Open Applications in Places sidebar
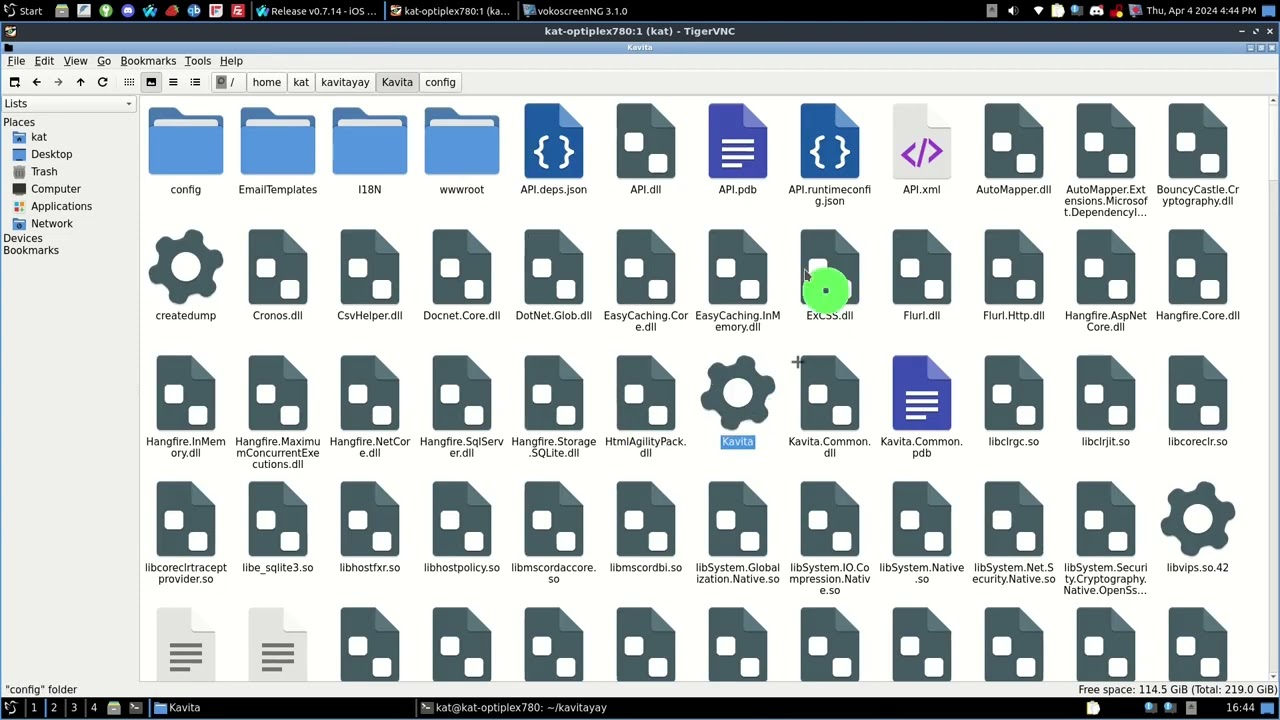 click(x=61, y=206)
